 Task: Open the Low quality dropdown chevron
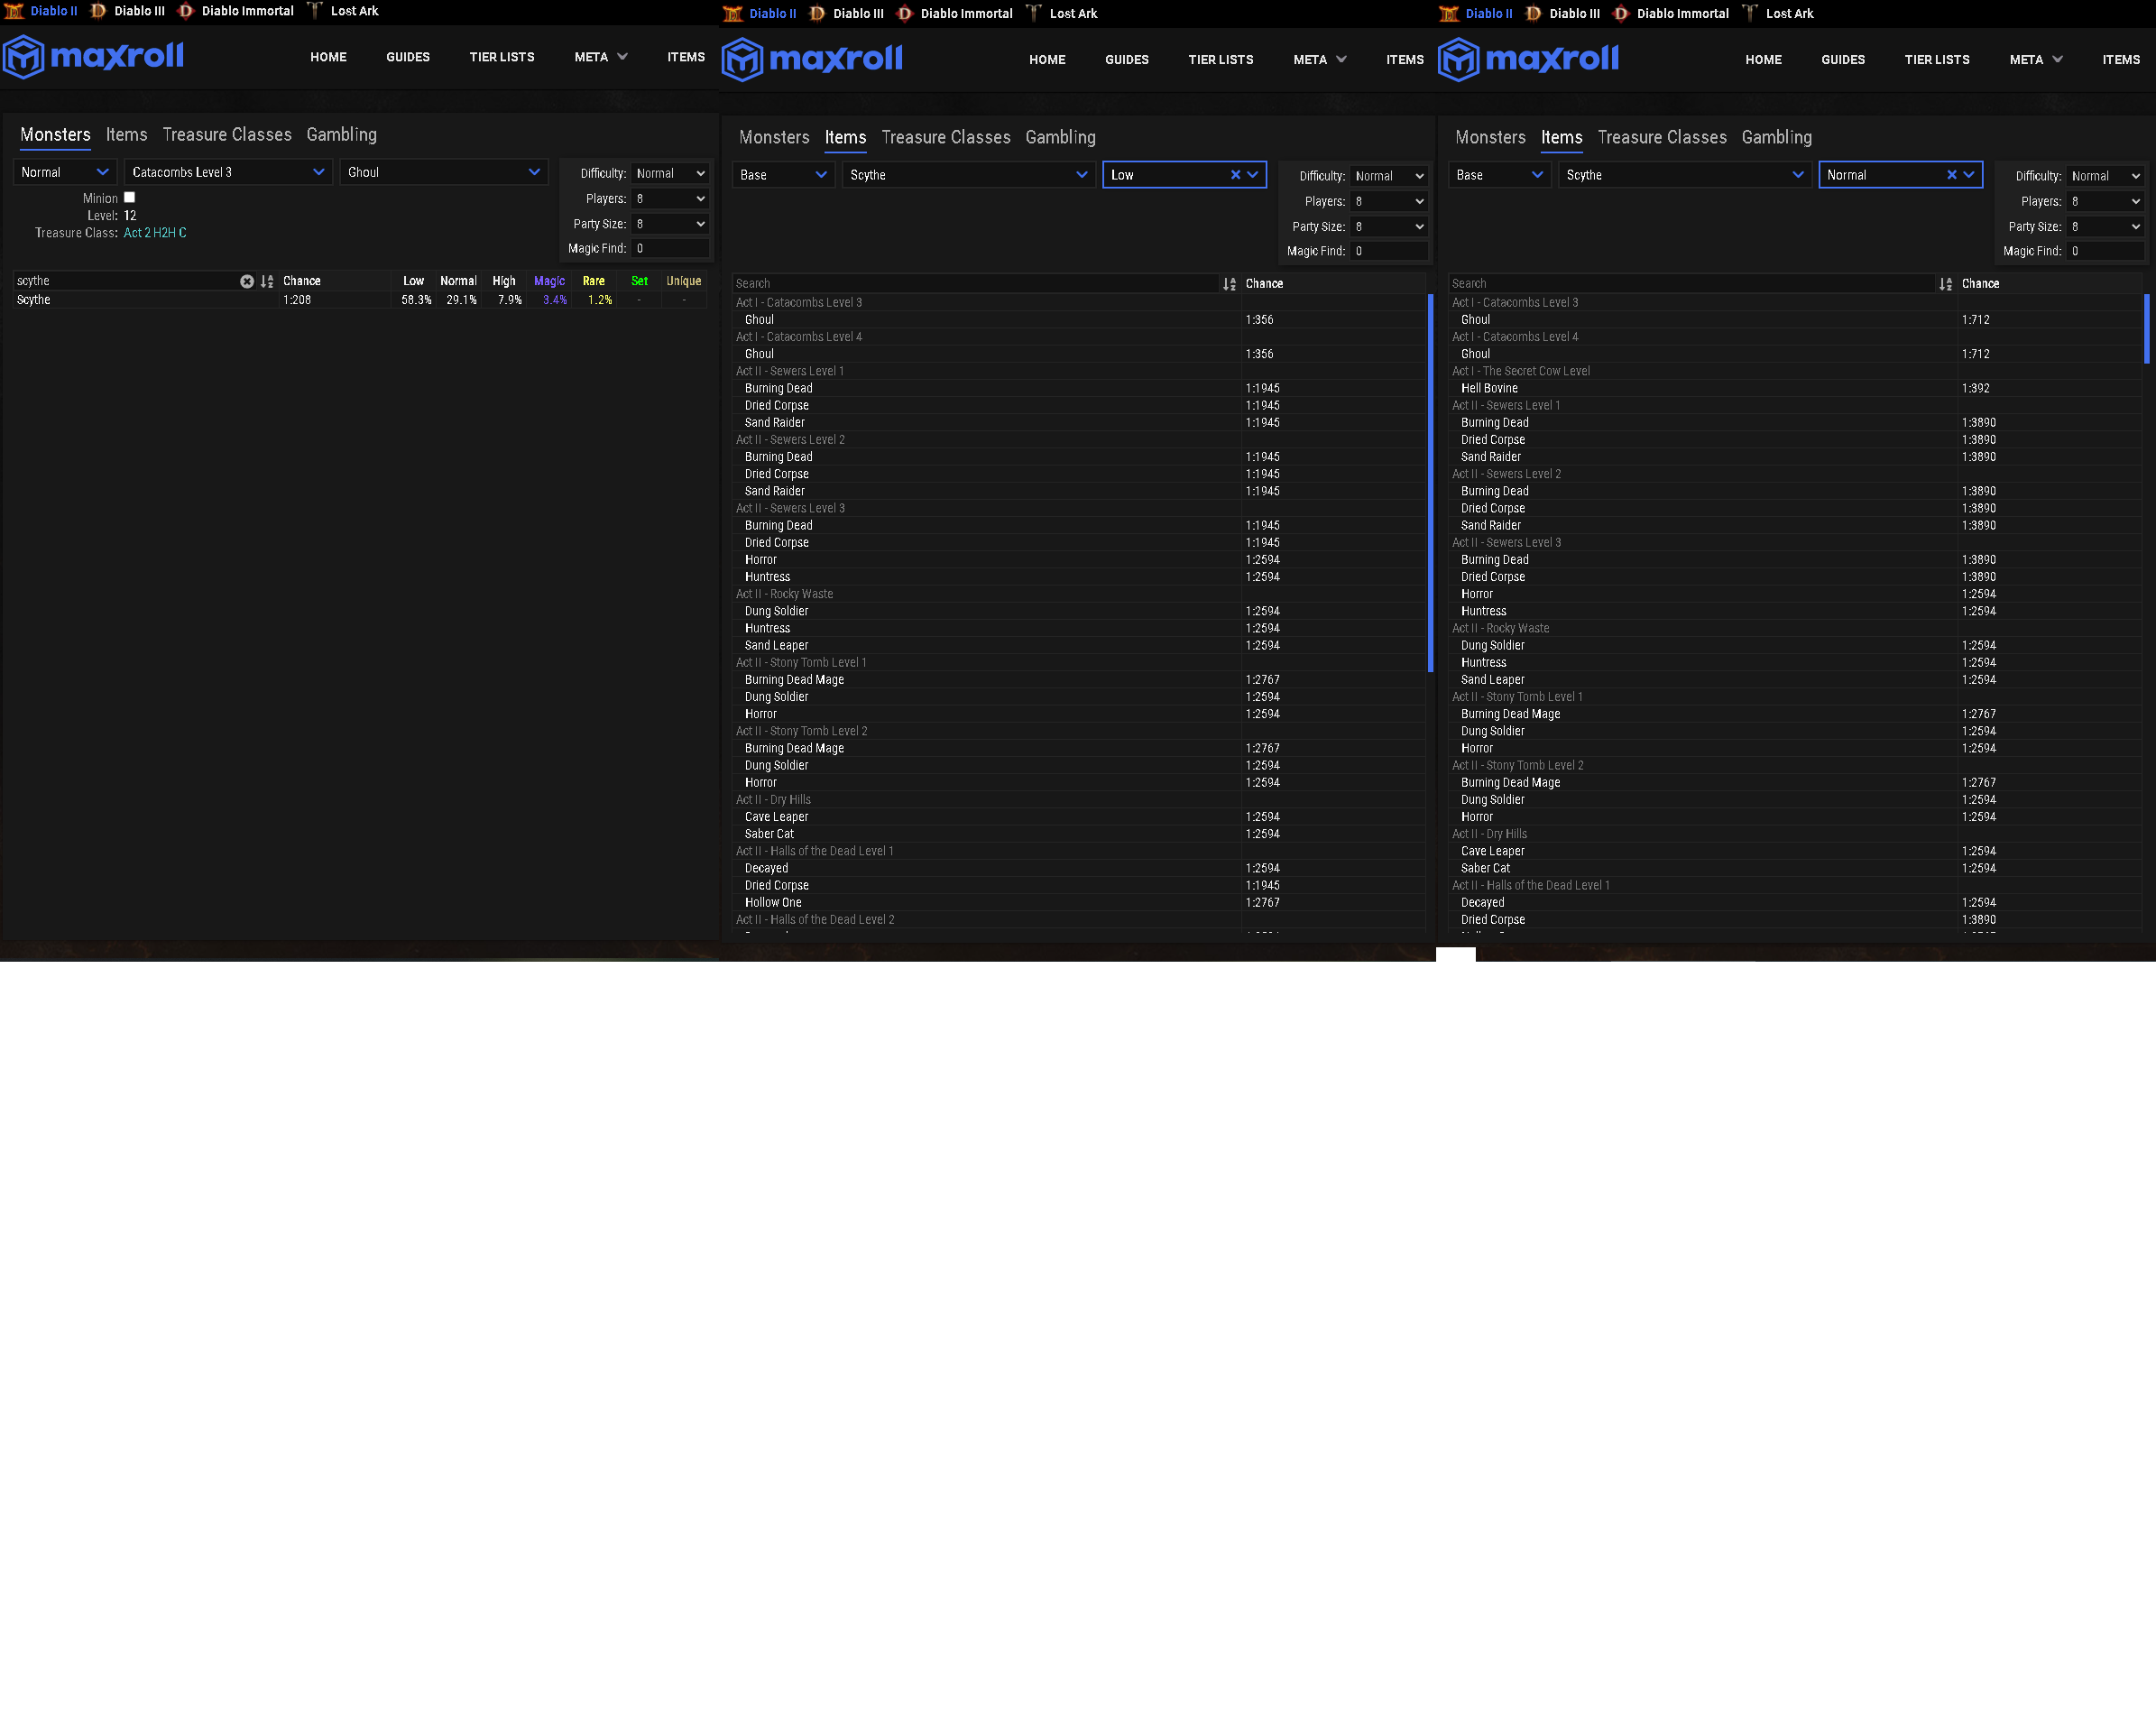click(x=1253, y=175)
